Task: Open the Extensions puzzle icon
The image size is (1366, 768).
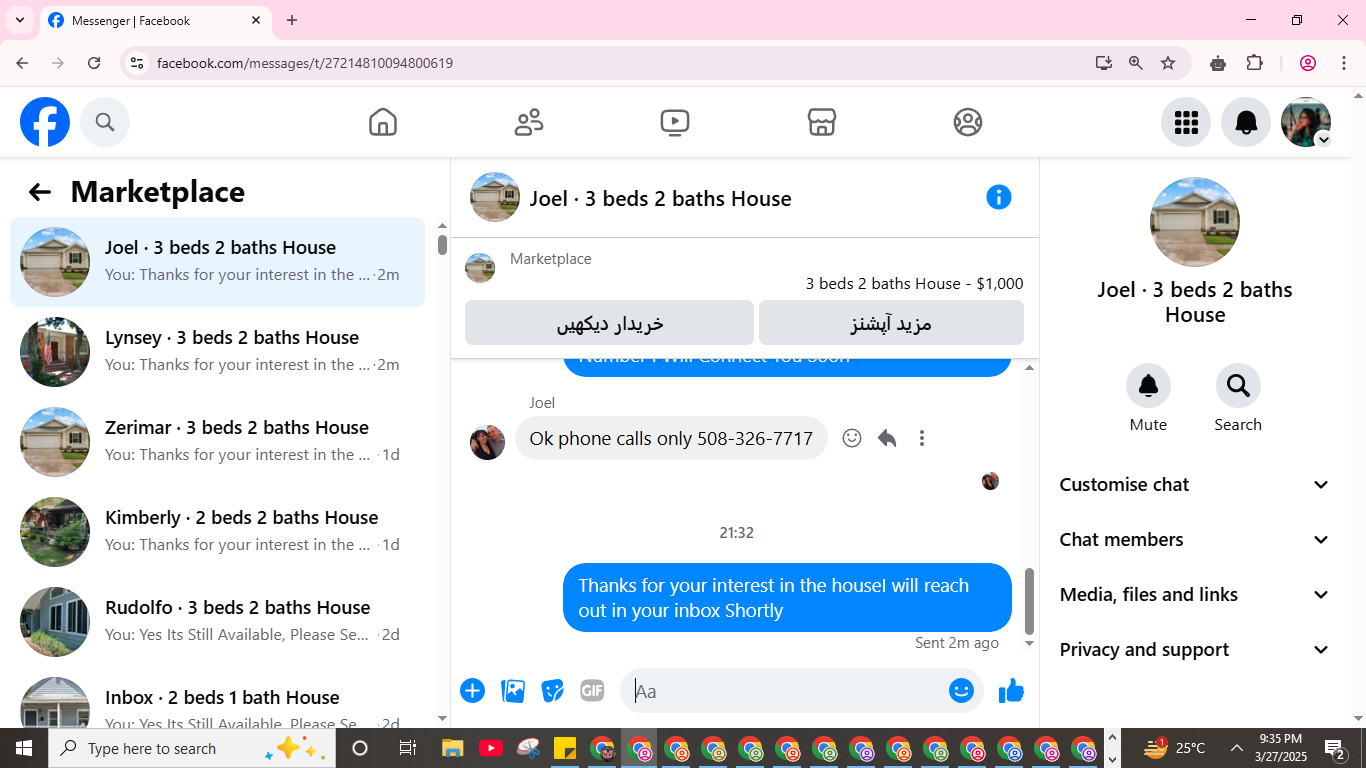Action: click(x=1255, y=63)
